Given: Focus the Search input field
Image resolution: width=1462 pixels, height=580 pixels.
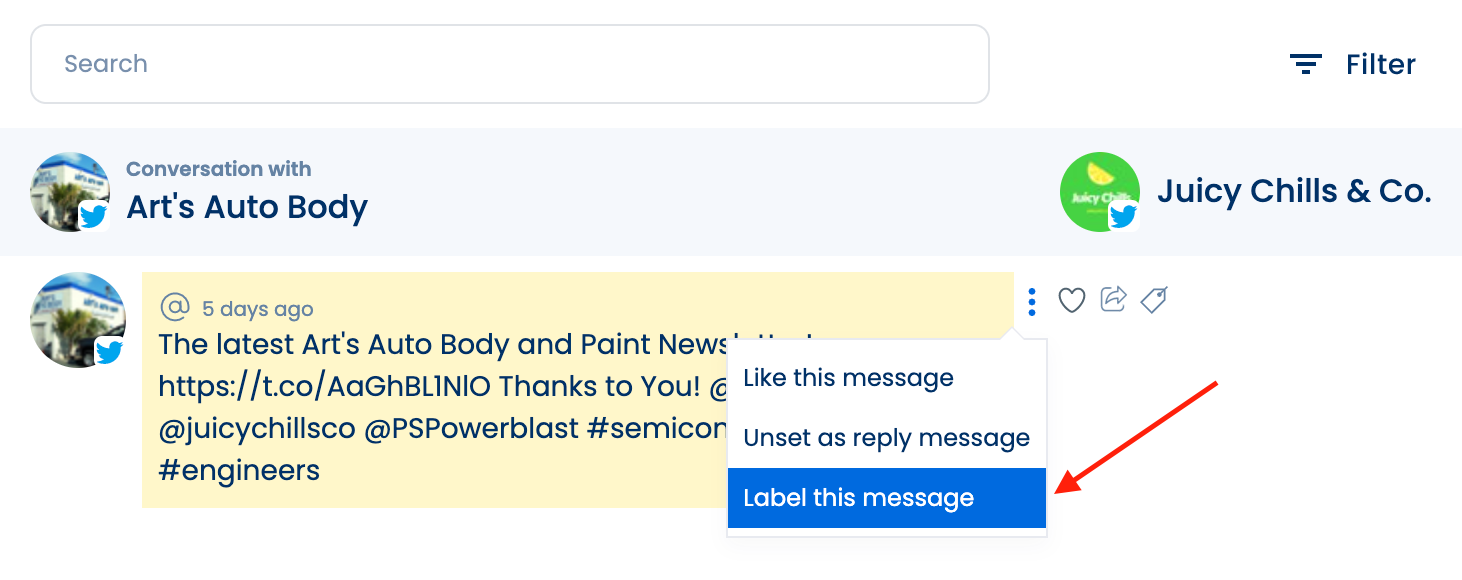Looking at the screenshot, I should point(510,64).
